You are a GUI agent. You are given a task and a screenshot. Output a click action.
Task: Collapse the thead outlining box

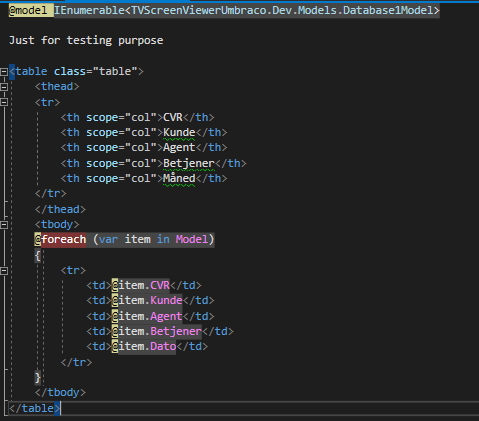coord(4,87)
